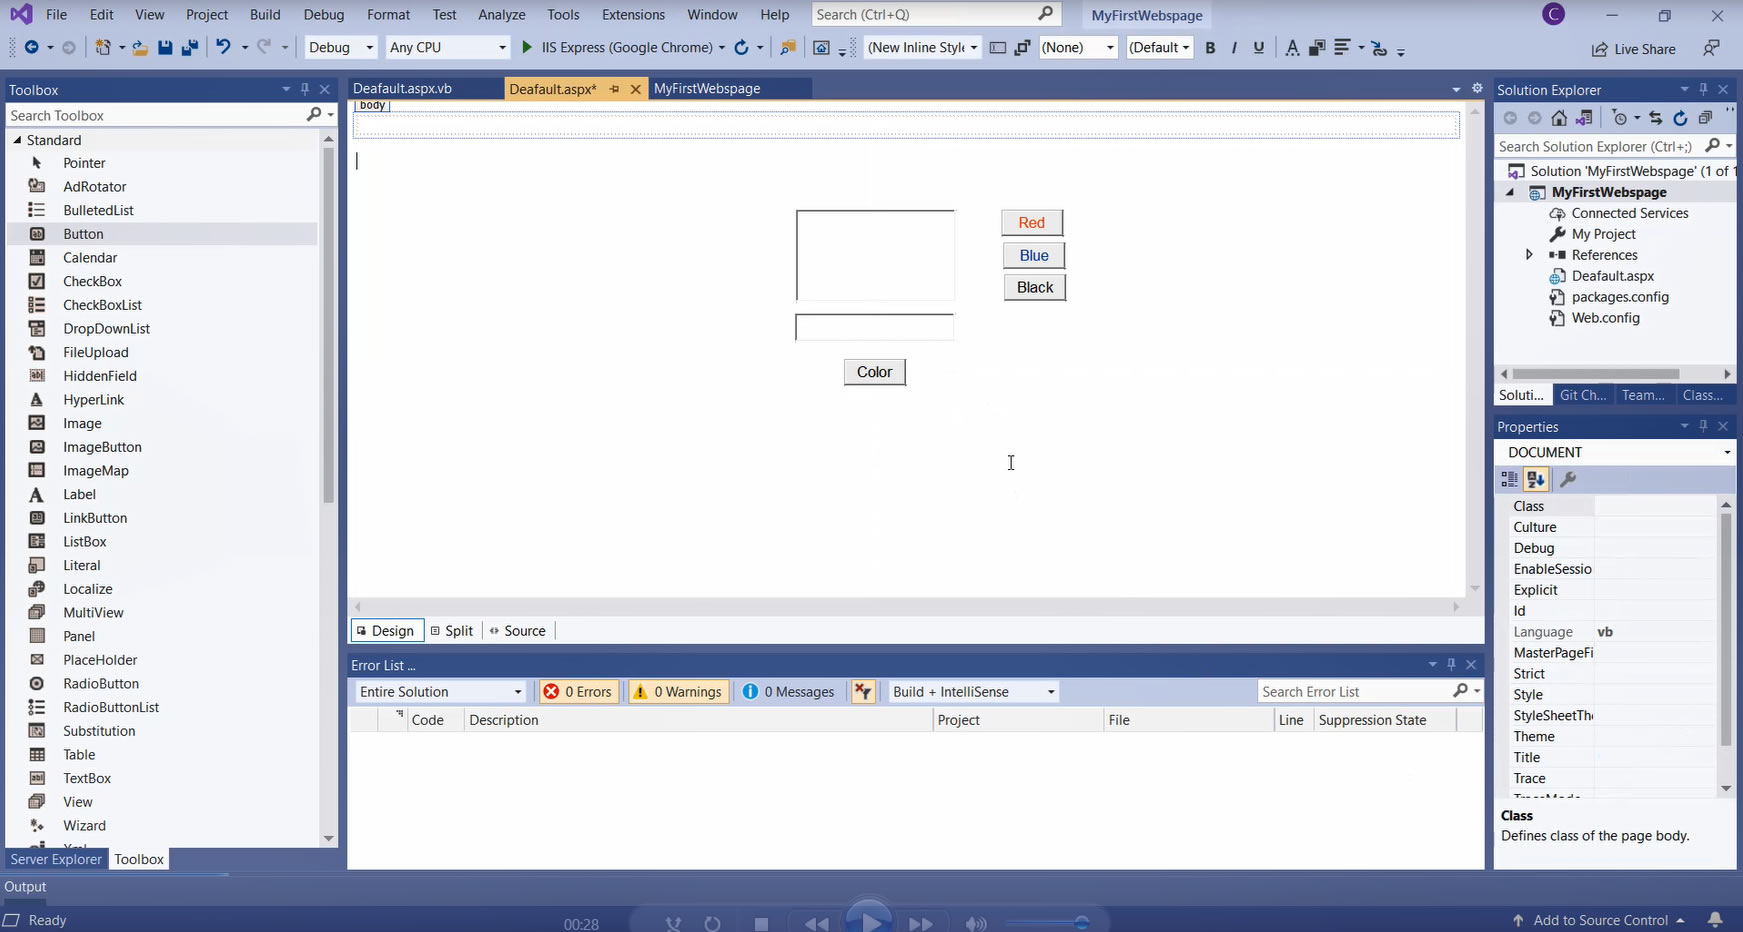1743x932 pixels.
Task: Open the Entire Solution scope dropdown
Action: pyautogui.click(x=440, y=692)
